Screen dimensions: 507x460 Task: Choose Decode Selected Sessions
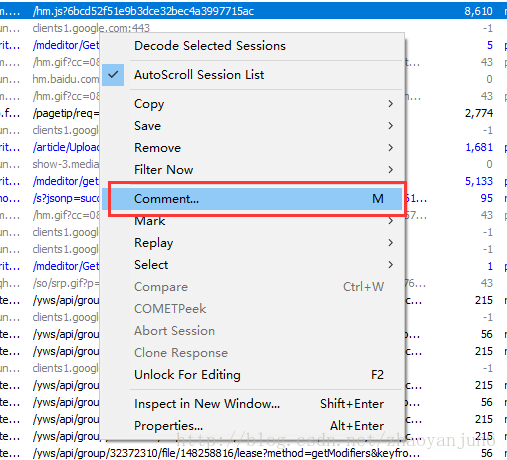point(210,46)
